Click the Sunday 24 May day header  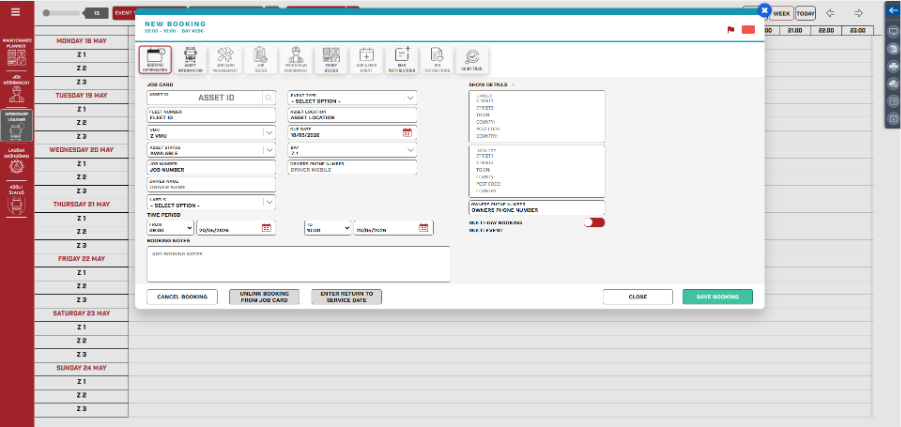pos(82,368)
